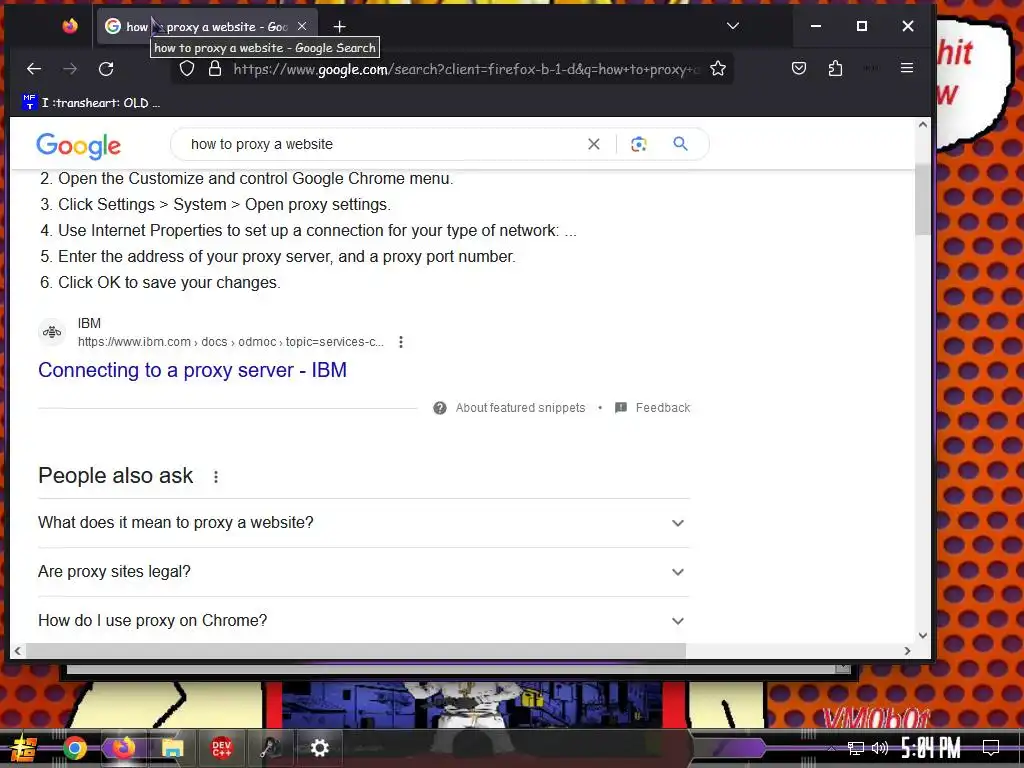This screenshot has width=1024, height=768.
Task: Bookmark this page with the star icon
Action: coord(718,69)
